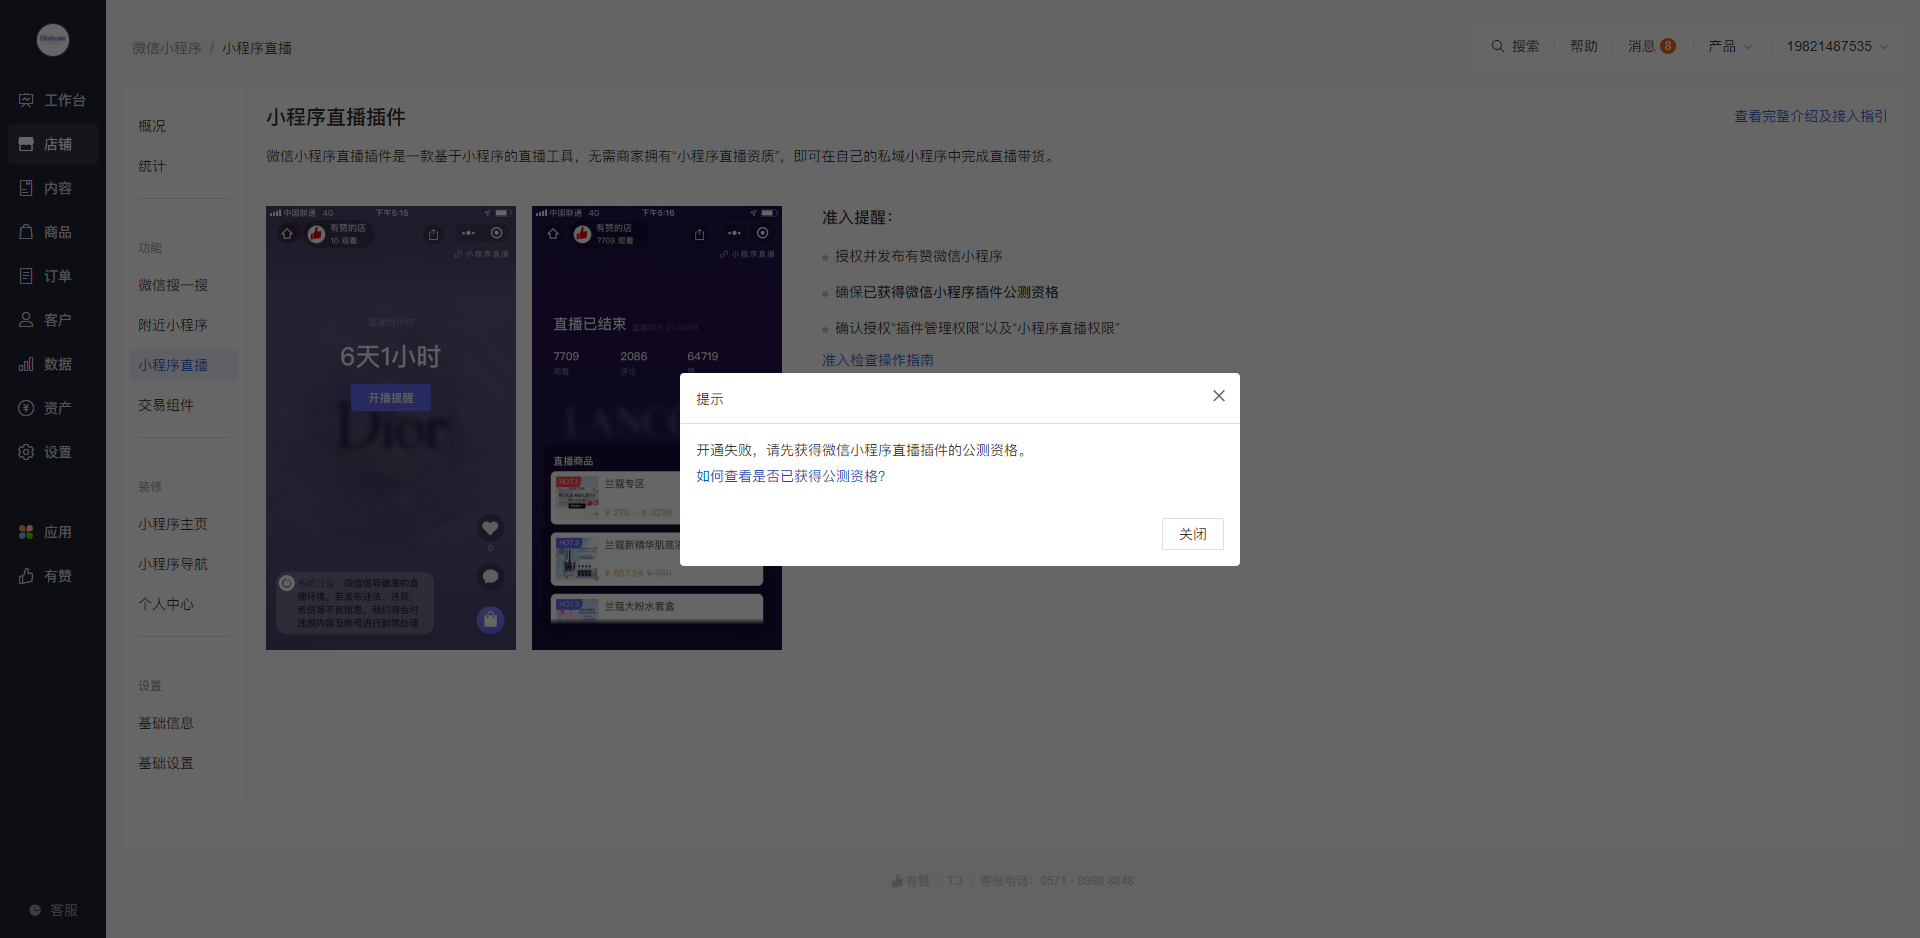
Task: Go to 资产 in the left sidebar
Action: 53,408
